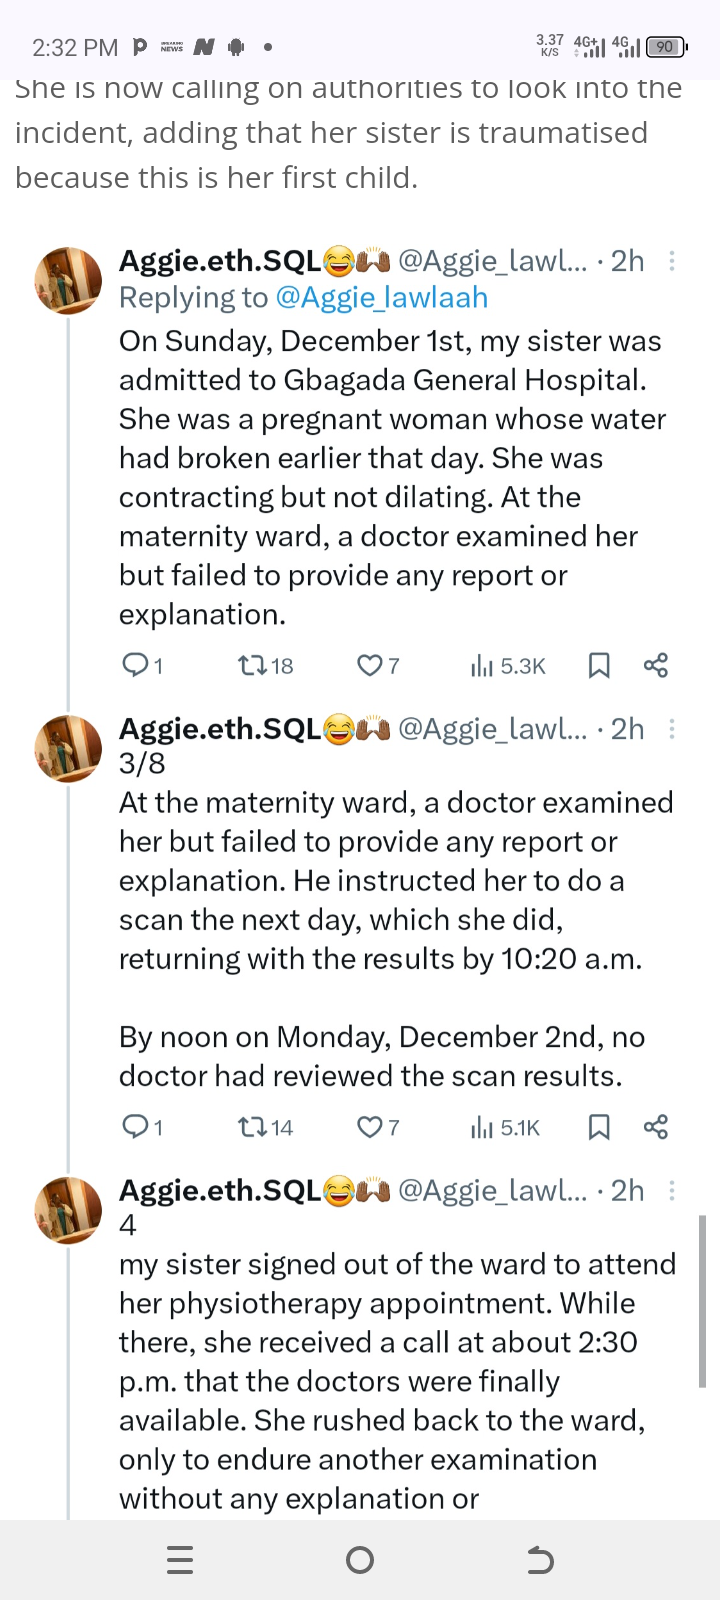Like the tweet about Gbagada General Hospital
The width and height of the screenshot is (720, 1600).
[x=370, y=665]
